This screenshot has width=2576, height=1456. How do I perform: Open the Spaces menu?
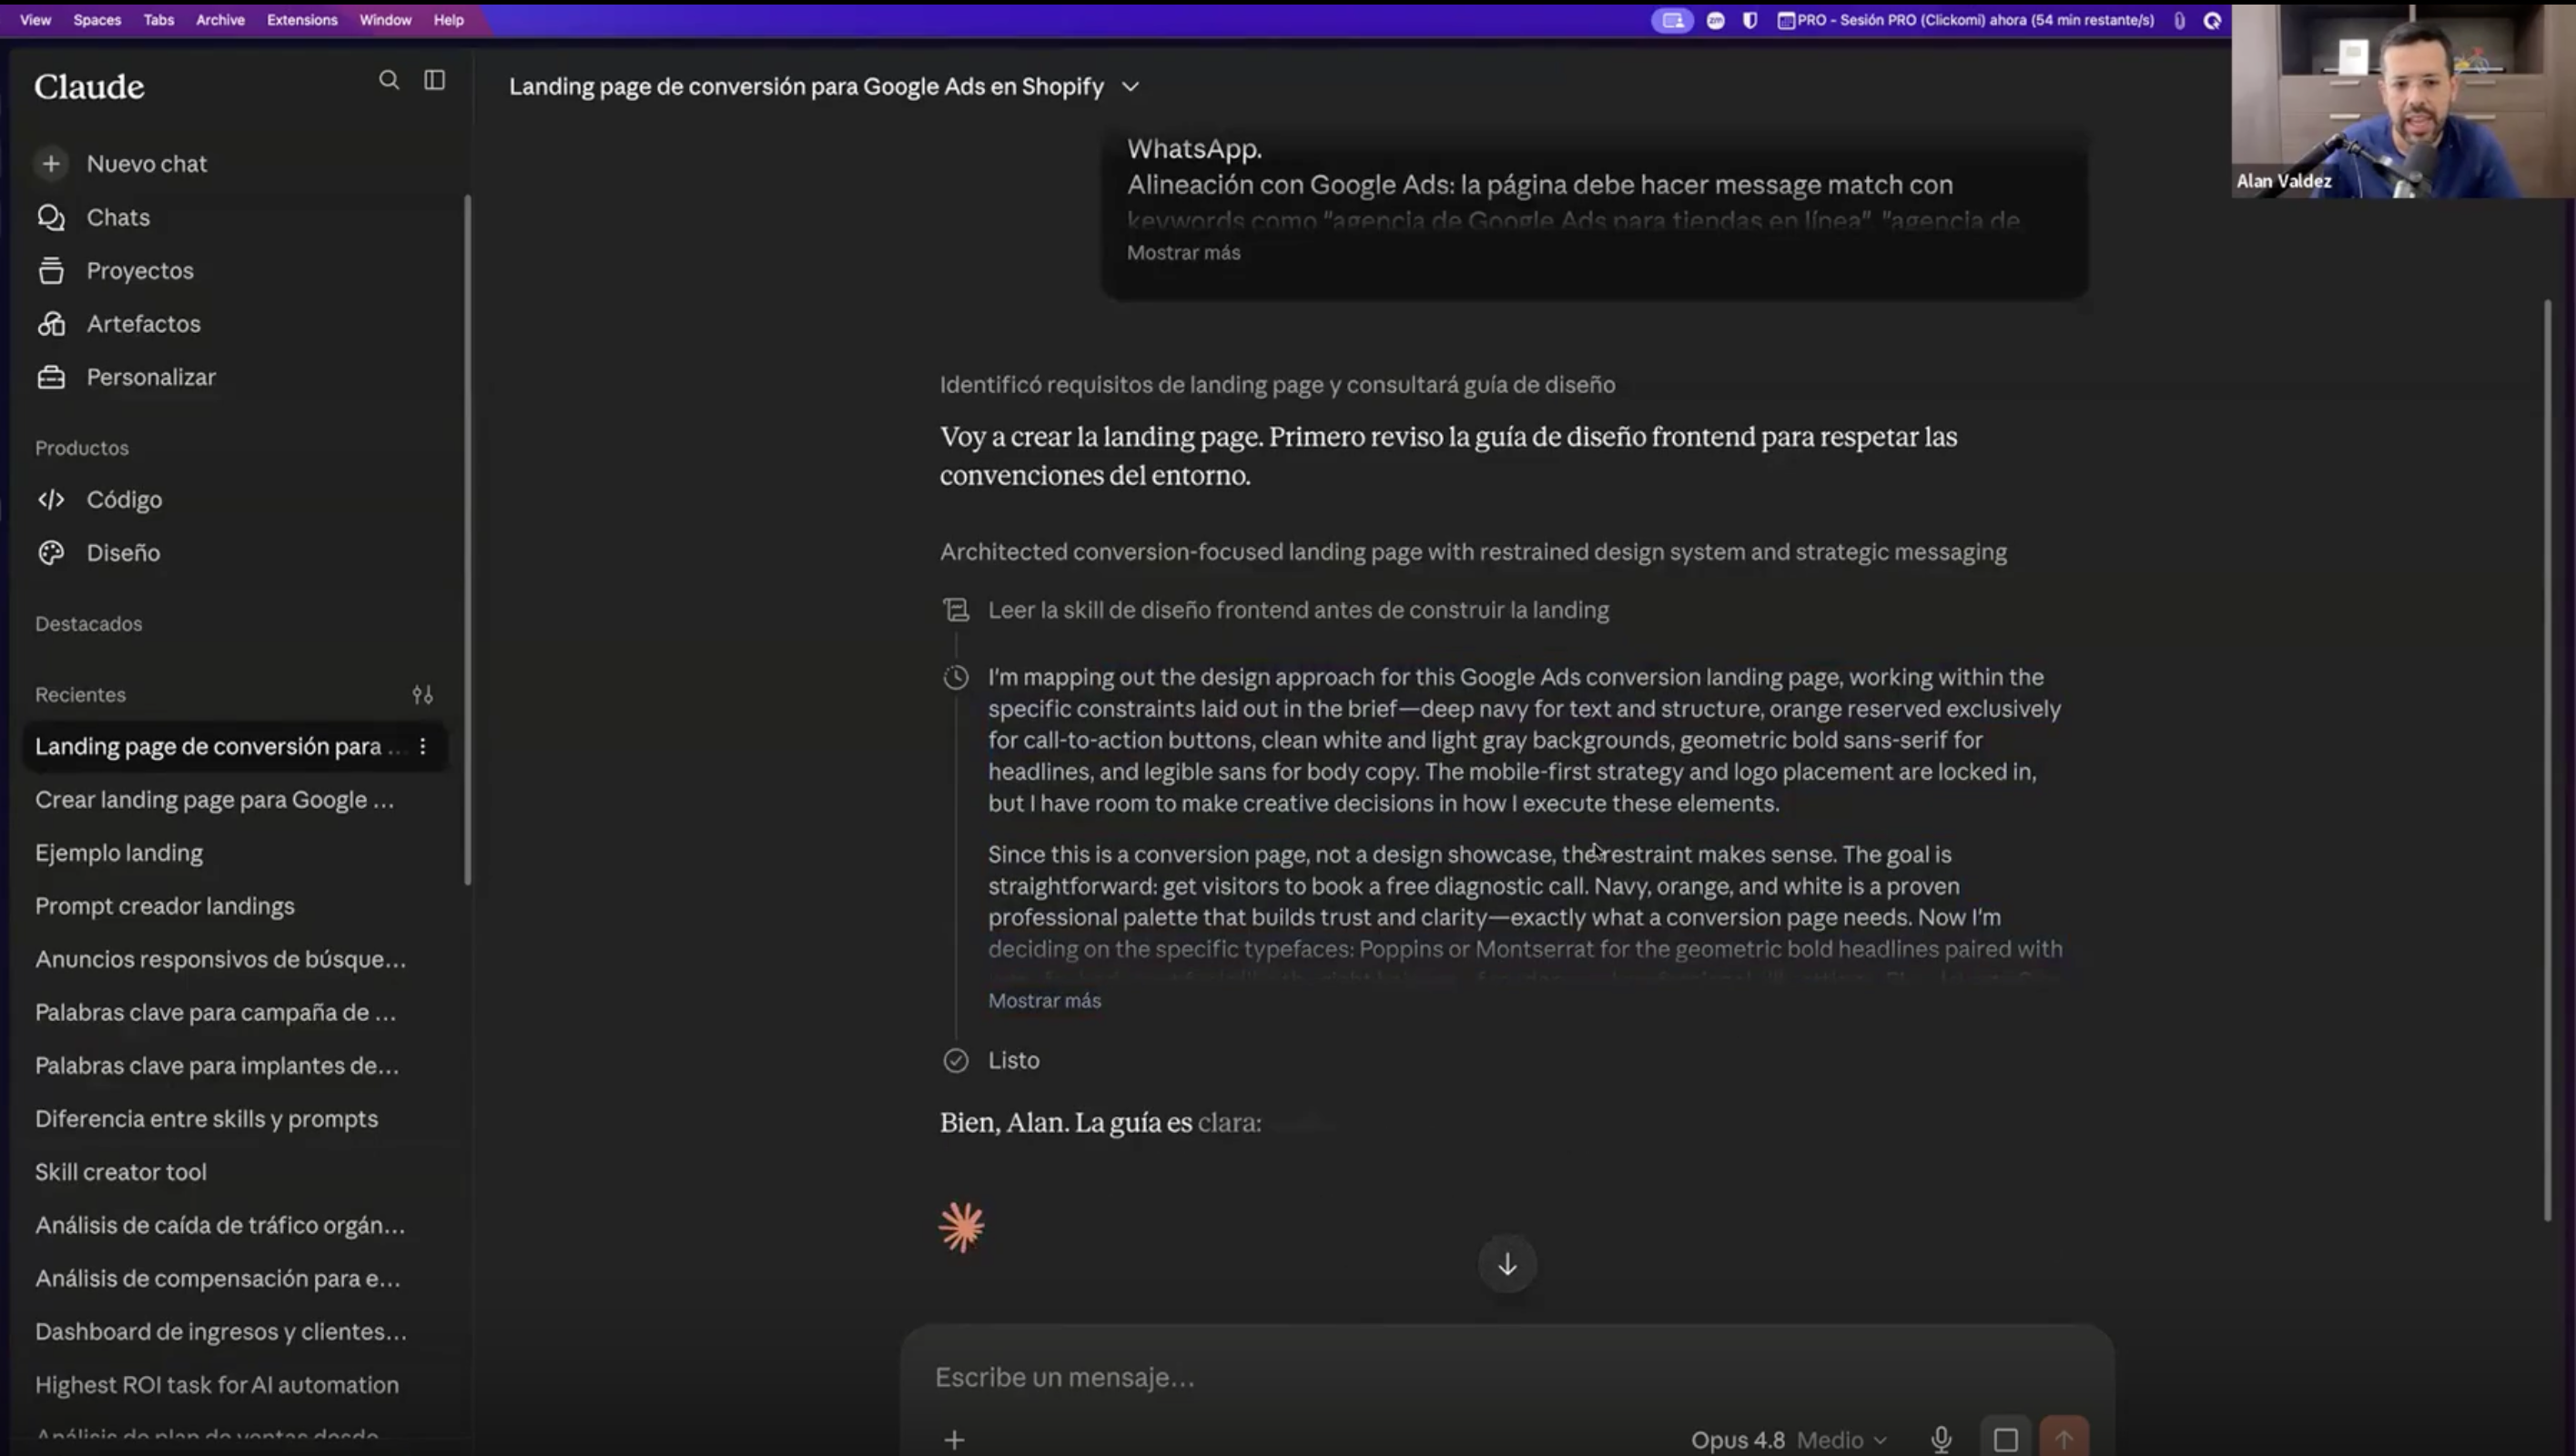[97, 20]
